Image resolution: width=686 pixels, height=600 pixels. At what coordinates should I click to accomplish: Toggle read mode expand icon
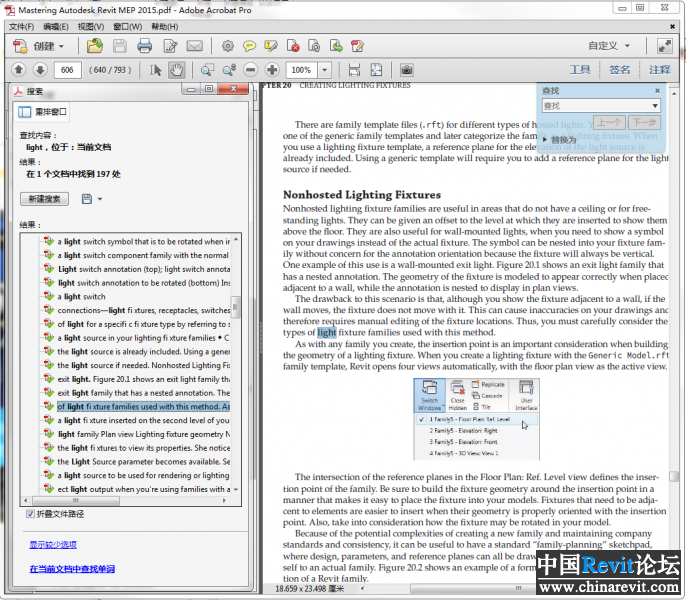click(x=665, y=46)
